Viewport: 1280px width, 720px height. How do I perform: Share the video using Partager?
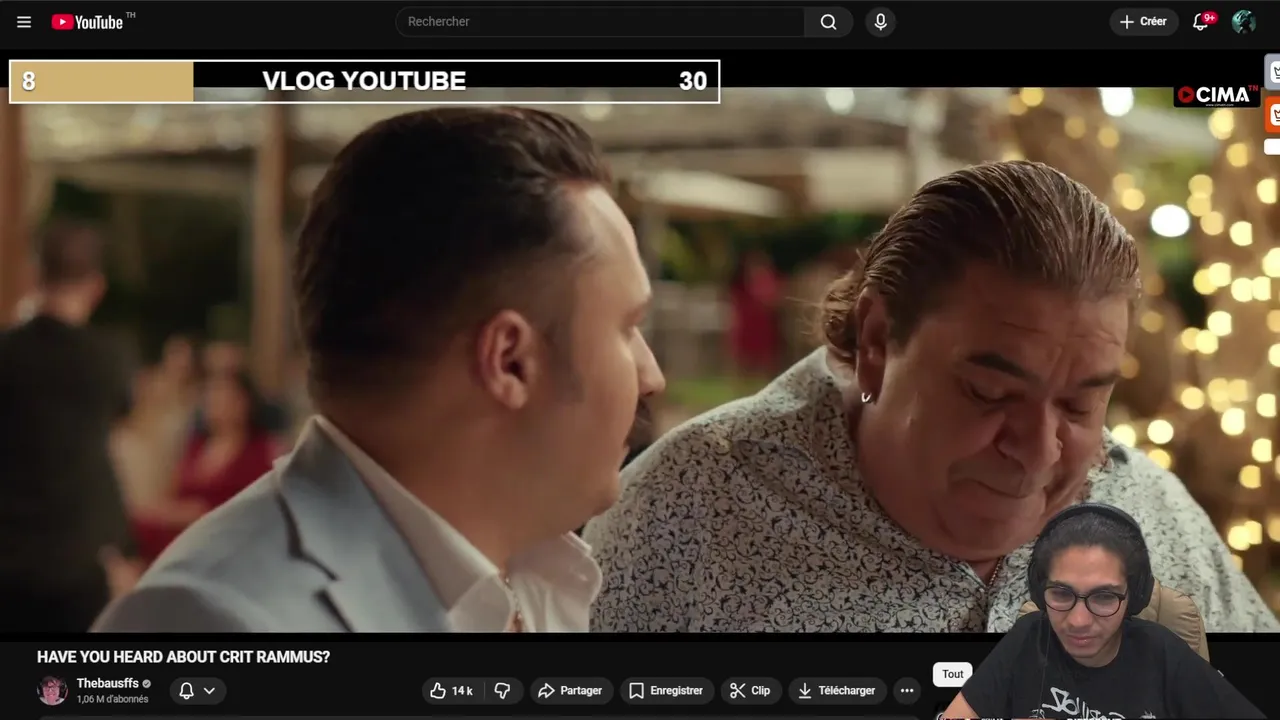[x=570, y=690]
